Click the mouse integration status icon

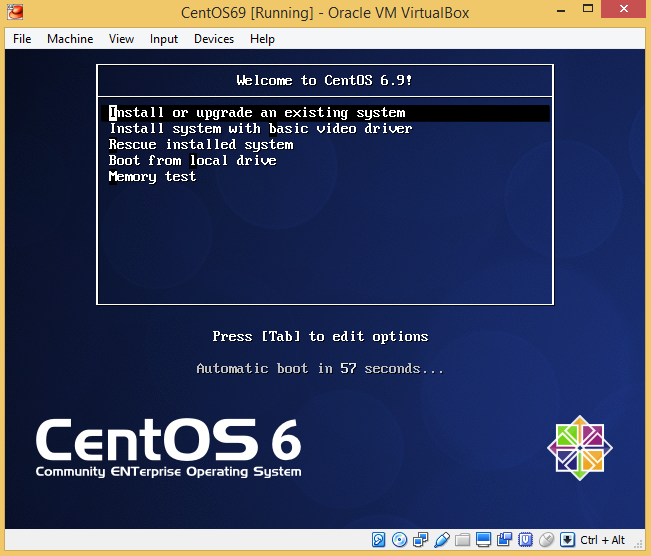546,539
